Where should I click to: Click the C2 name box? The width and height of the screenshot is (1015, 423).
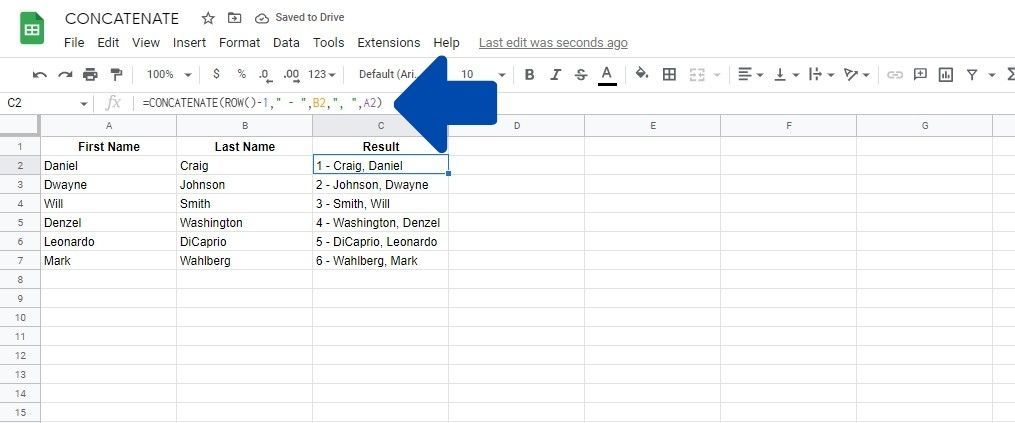40,103
